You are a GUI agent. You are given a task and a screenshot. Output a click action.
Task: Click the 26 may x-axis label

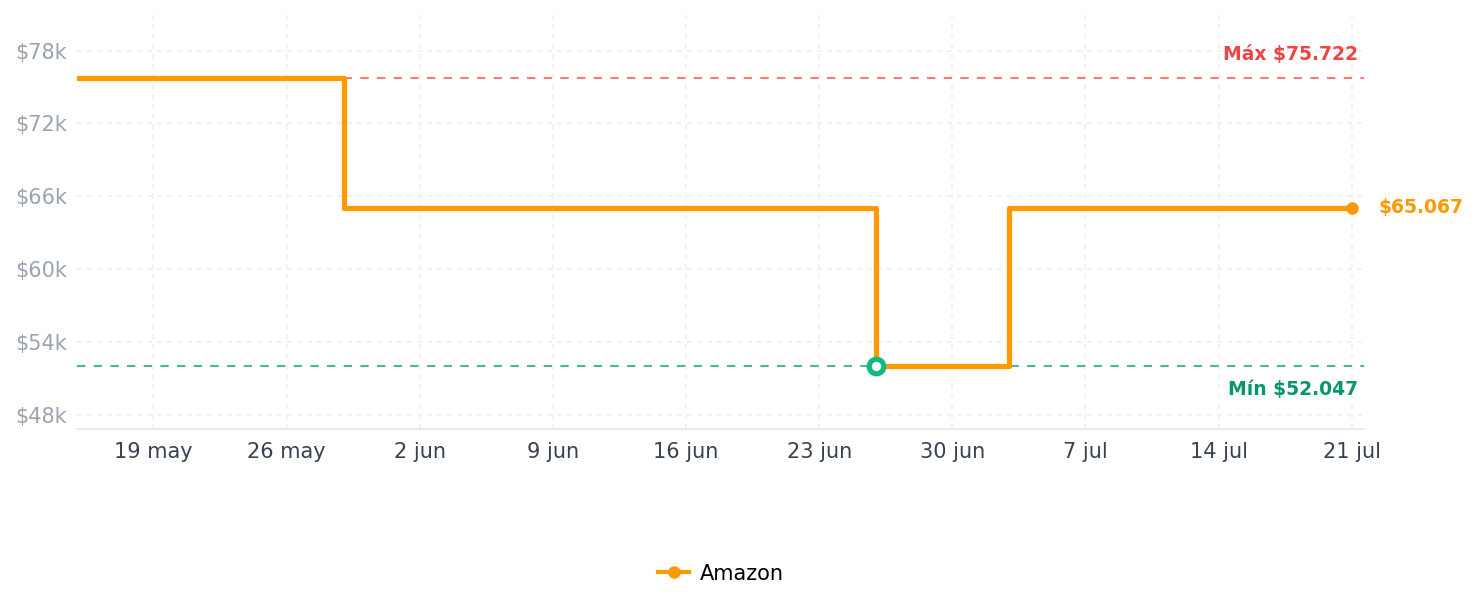click(x=286, y=451)
